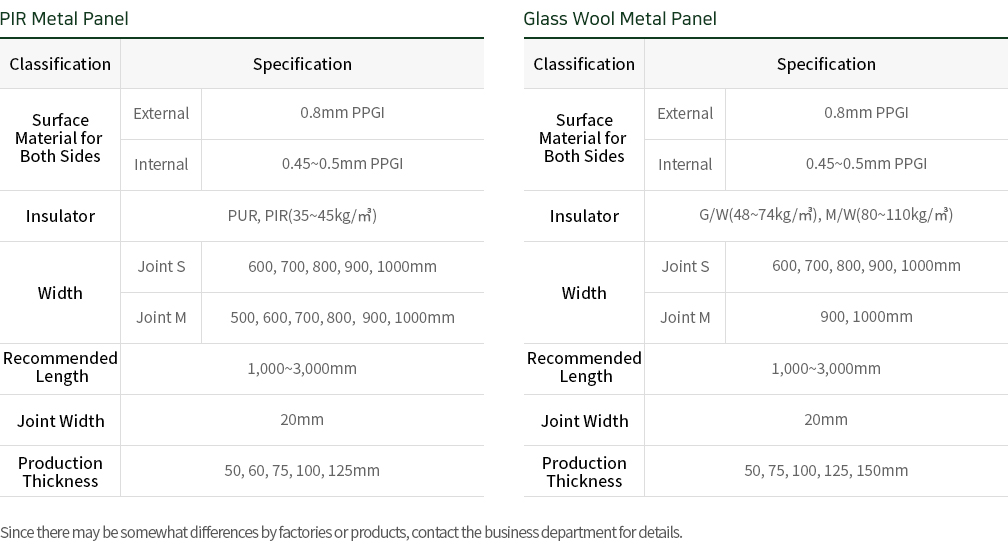Select PIR Recommended Length row label
Viewport: 1008px width, 553px height.
tap(60, 368)
